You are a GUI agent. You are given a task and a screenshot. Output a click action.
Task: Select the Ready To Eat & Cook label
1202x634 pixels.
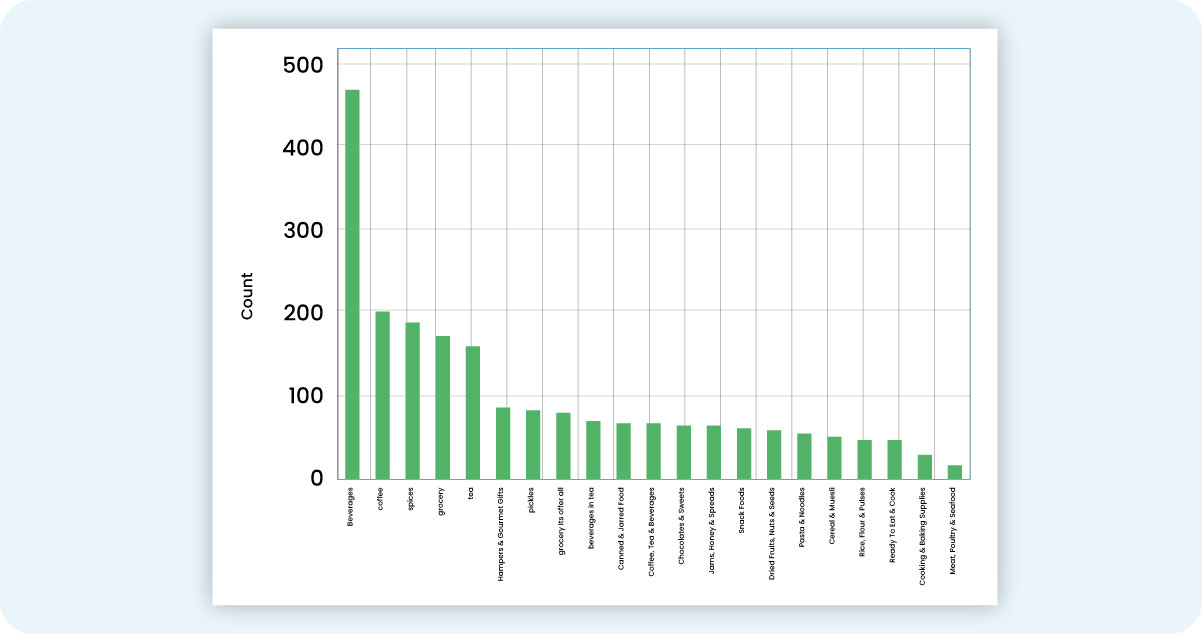(893, 527)
